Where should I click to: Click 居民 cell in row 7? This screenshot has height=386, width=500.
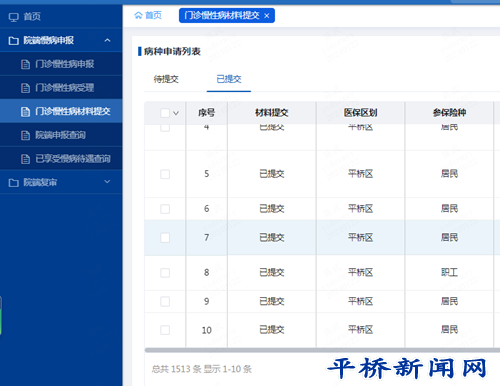click(449, 237)
